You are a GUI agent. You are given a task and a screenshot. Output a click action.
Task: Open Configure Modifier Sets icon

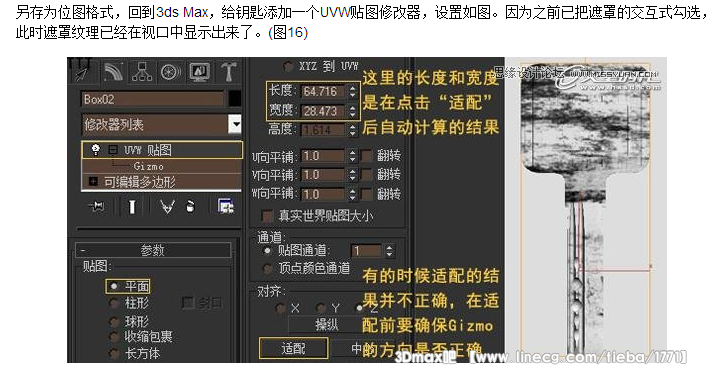click(x=226, y=206)
